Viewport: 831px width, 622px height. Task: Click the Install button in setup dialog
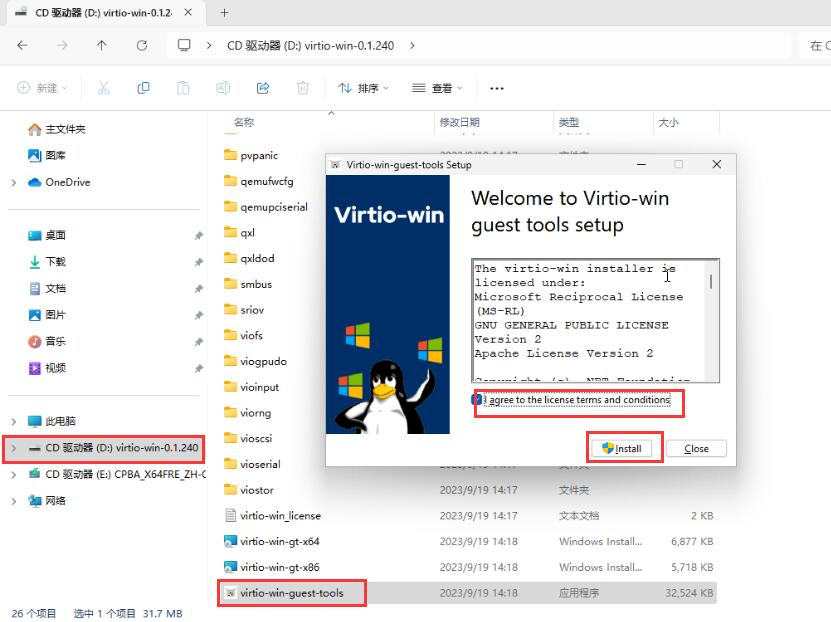624,449
